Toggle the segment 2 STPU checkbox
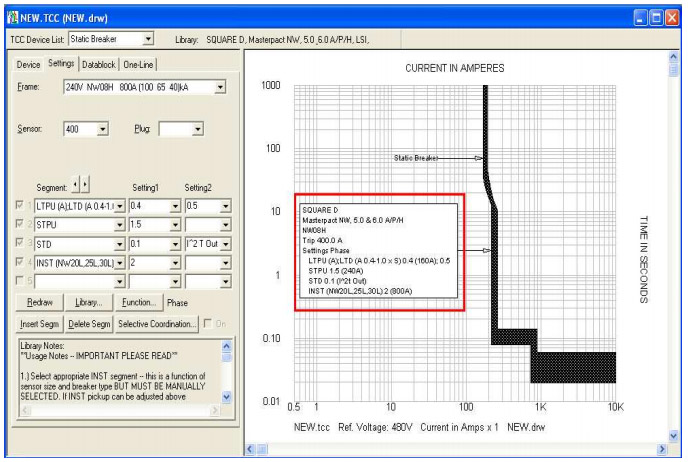 click(x=19, y=224)
